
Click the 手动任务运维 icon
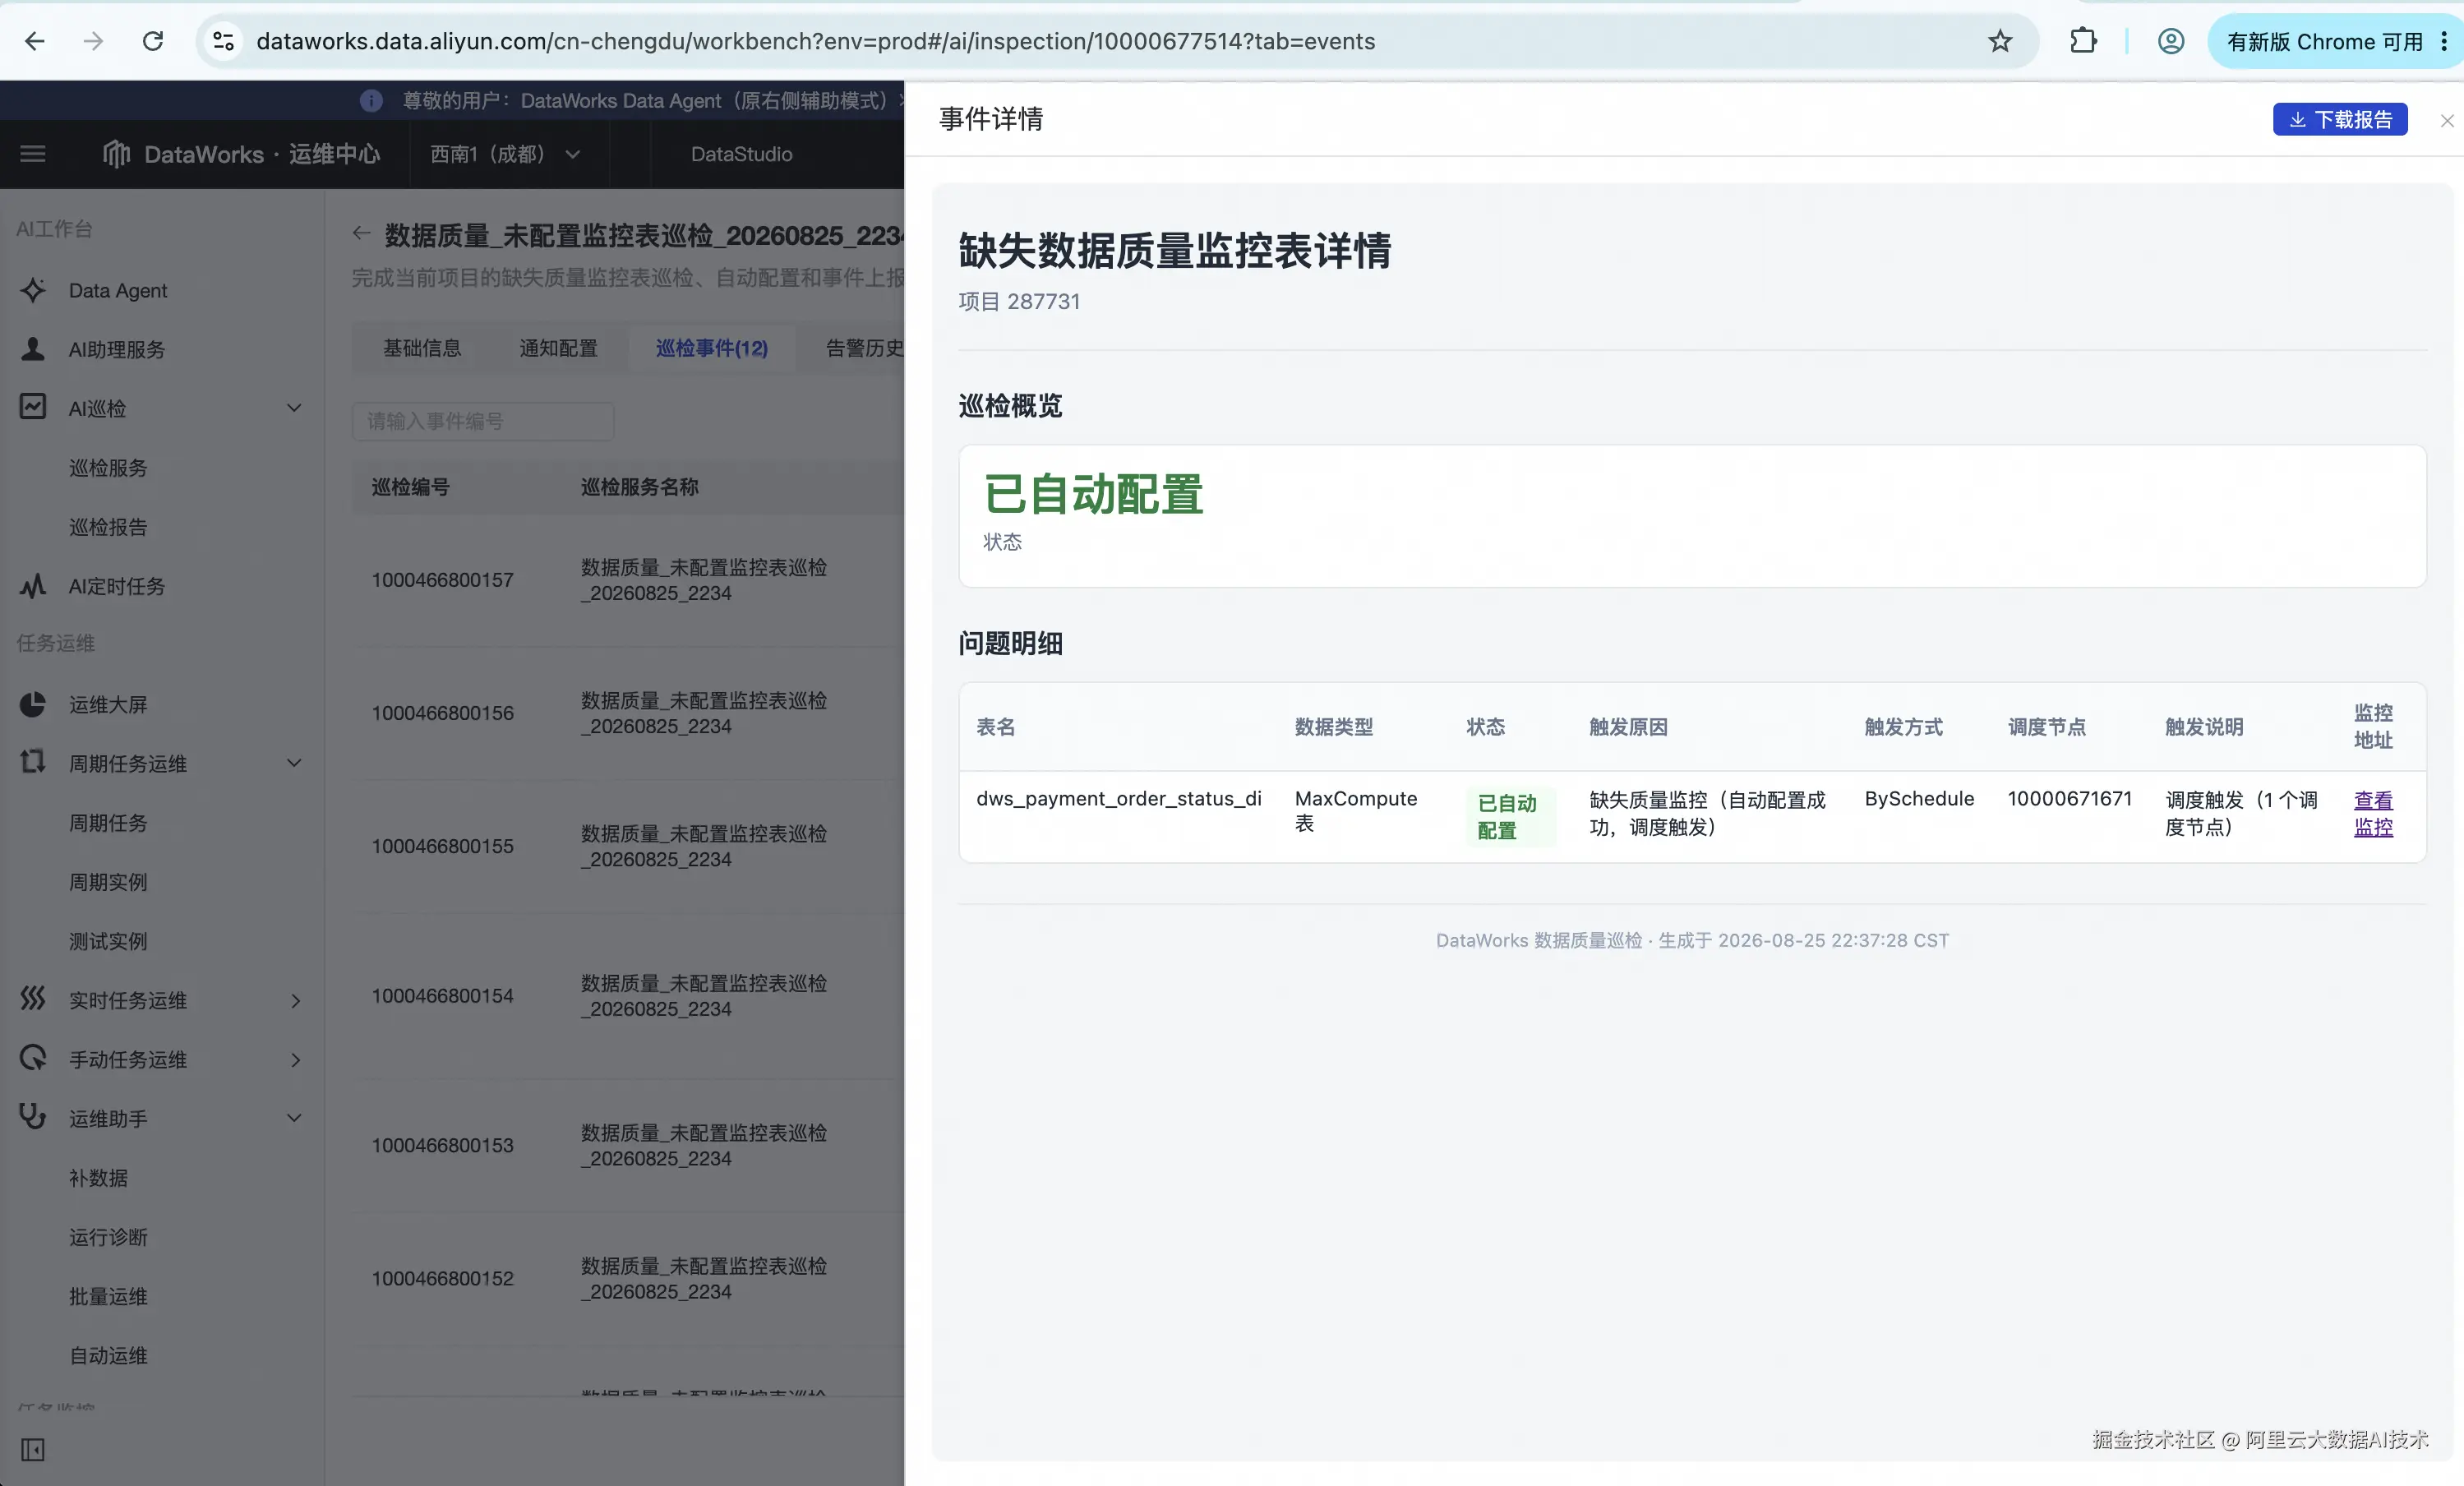point(33,1058)
